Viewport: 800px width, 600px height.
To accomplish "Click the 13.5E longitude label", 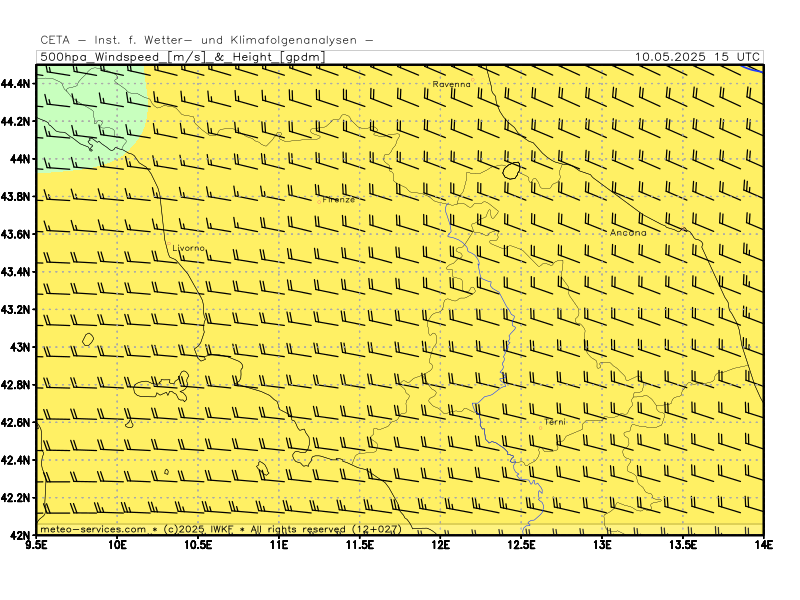I will (x=683, y=545).
